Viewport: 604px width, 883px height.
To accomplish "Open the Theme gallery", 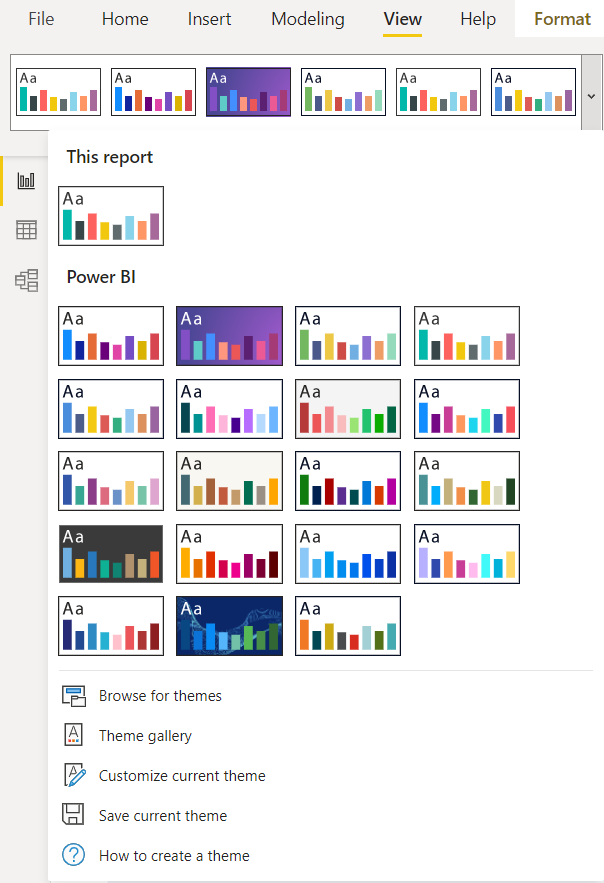I will tap(147, 734).
